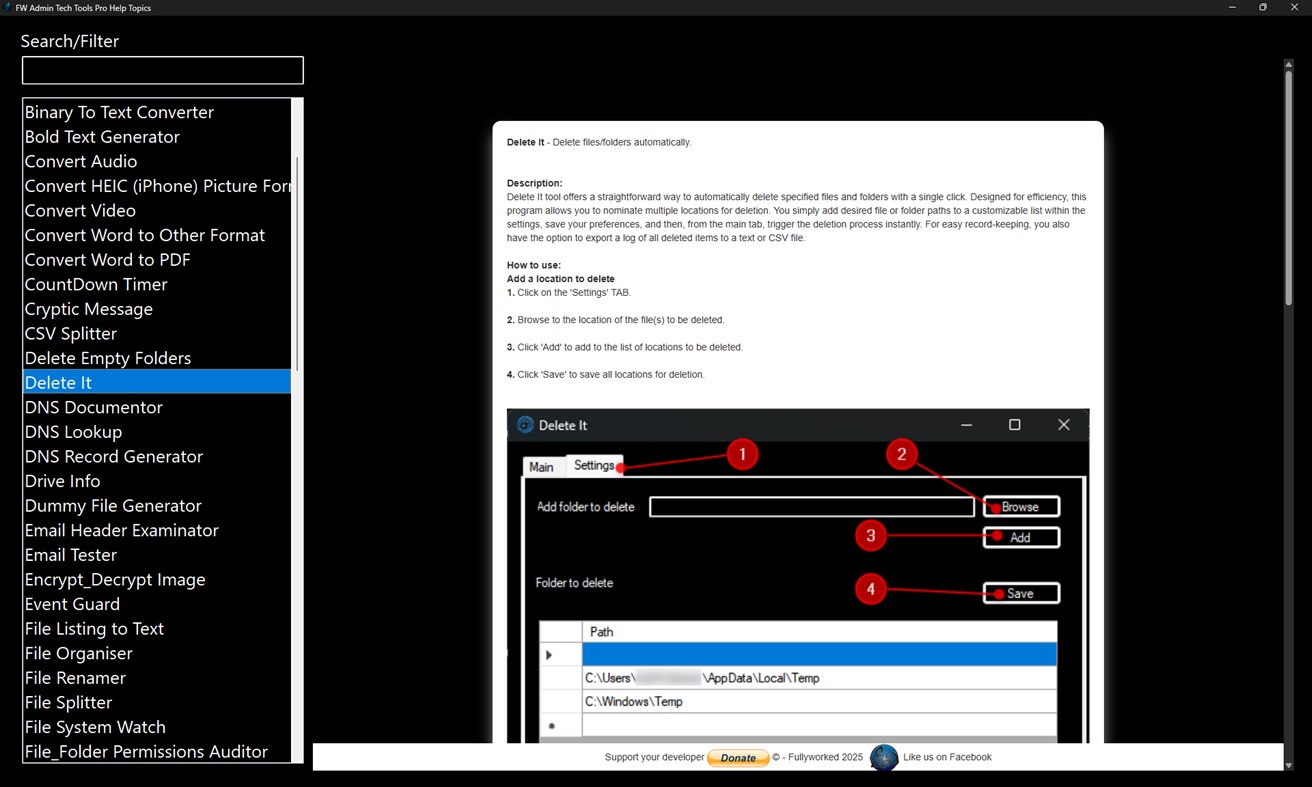Select 'CSV Splitter' in the sidebar list
Image resolution: width=1312 pixels, height=787 pixels.
click(x=70, y=333)
